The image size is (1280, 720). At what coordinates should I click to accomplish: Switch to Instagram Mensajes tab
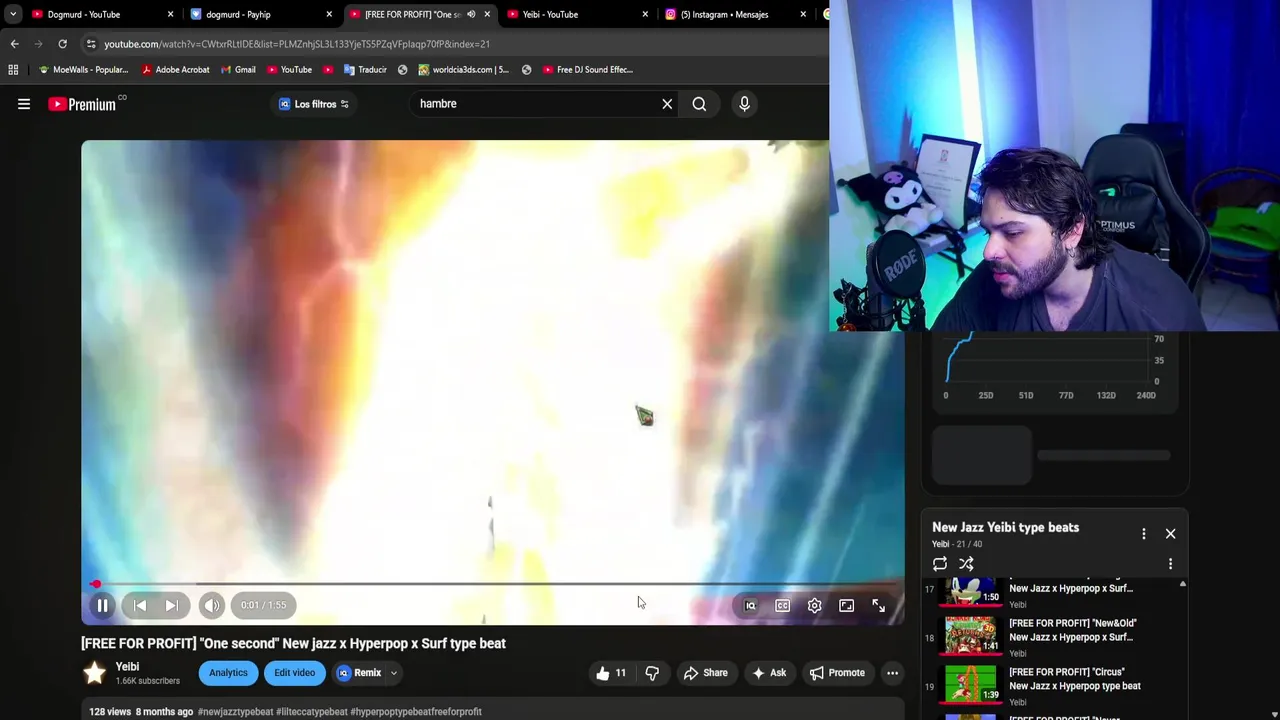click(x=724, y=14)
